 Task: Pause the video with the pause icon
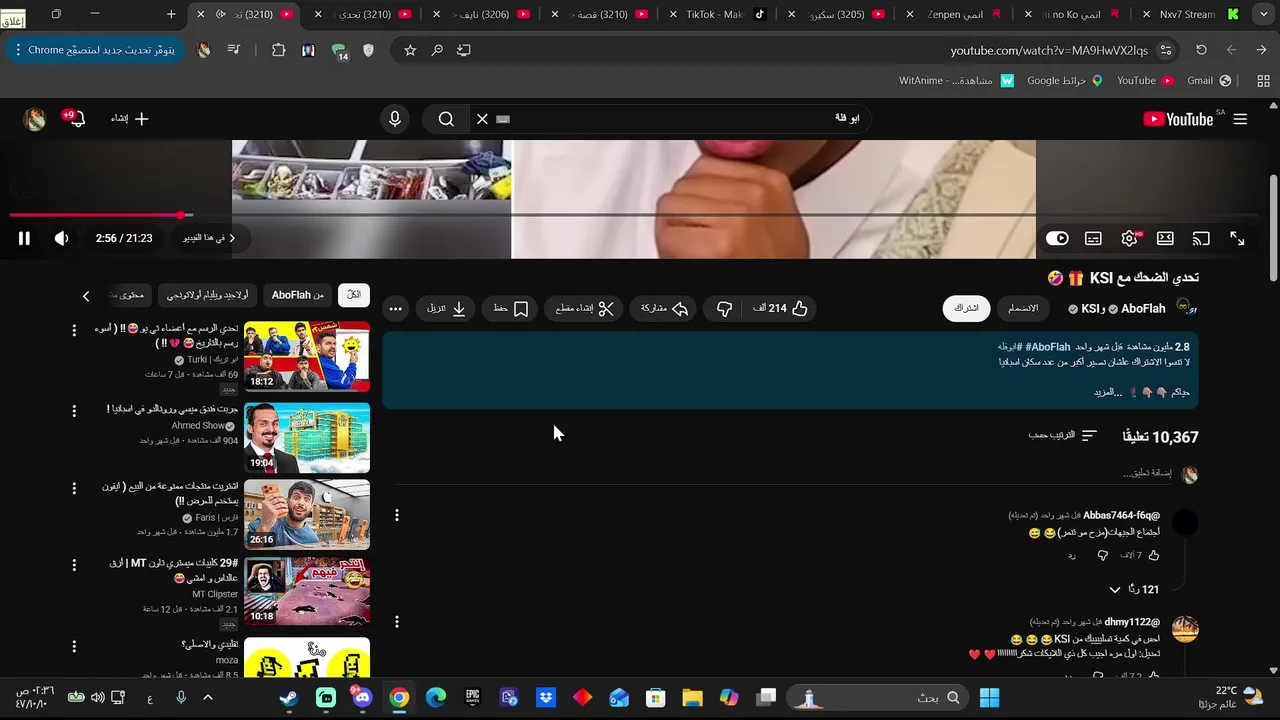pyautogui.click(x=24, y=238)
